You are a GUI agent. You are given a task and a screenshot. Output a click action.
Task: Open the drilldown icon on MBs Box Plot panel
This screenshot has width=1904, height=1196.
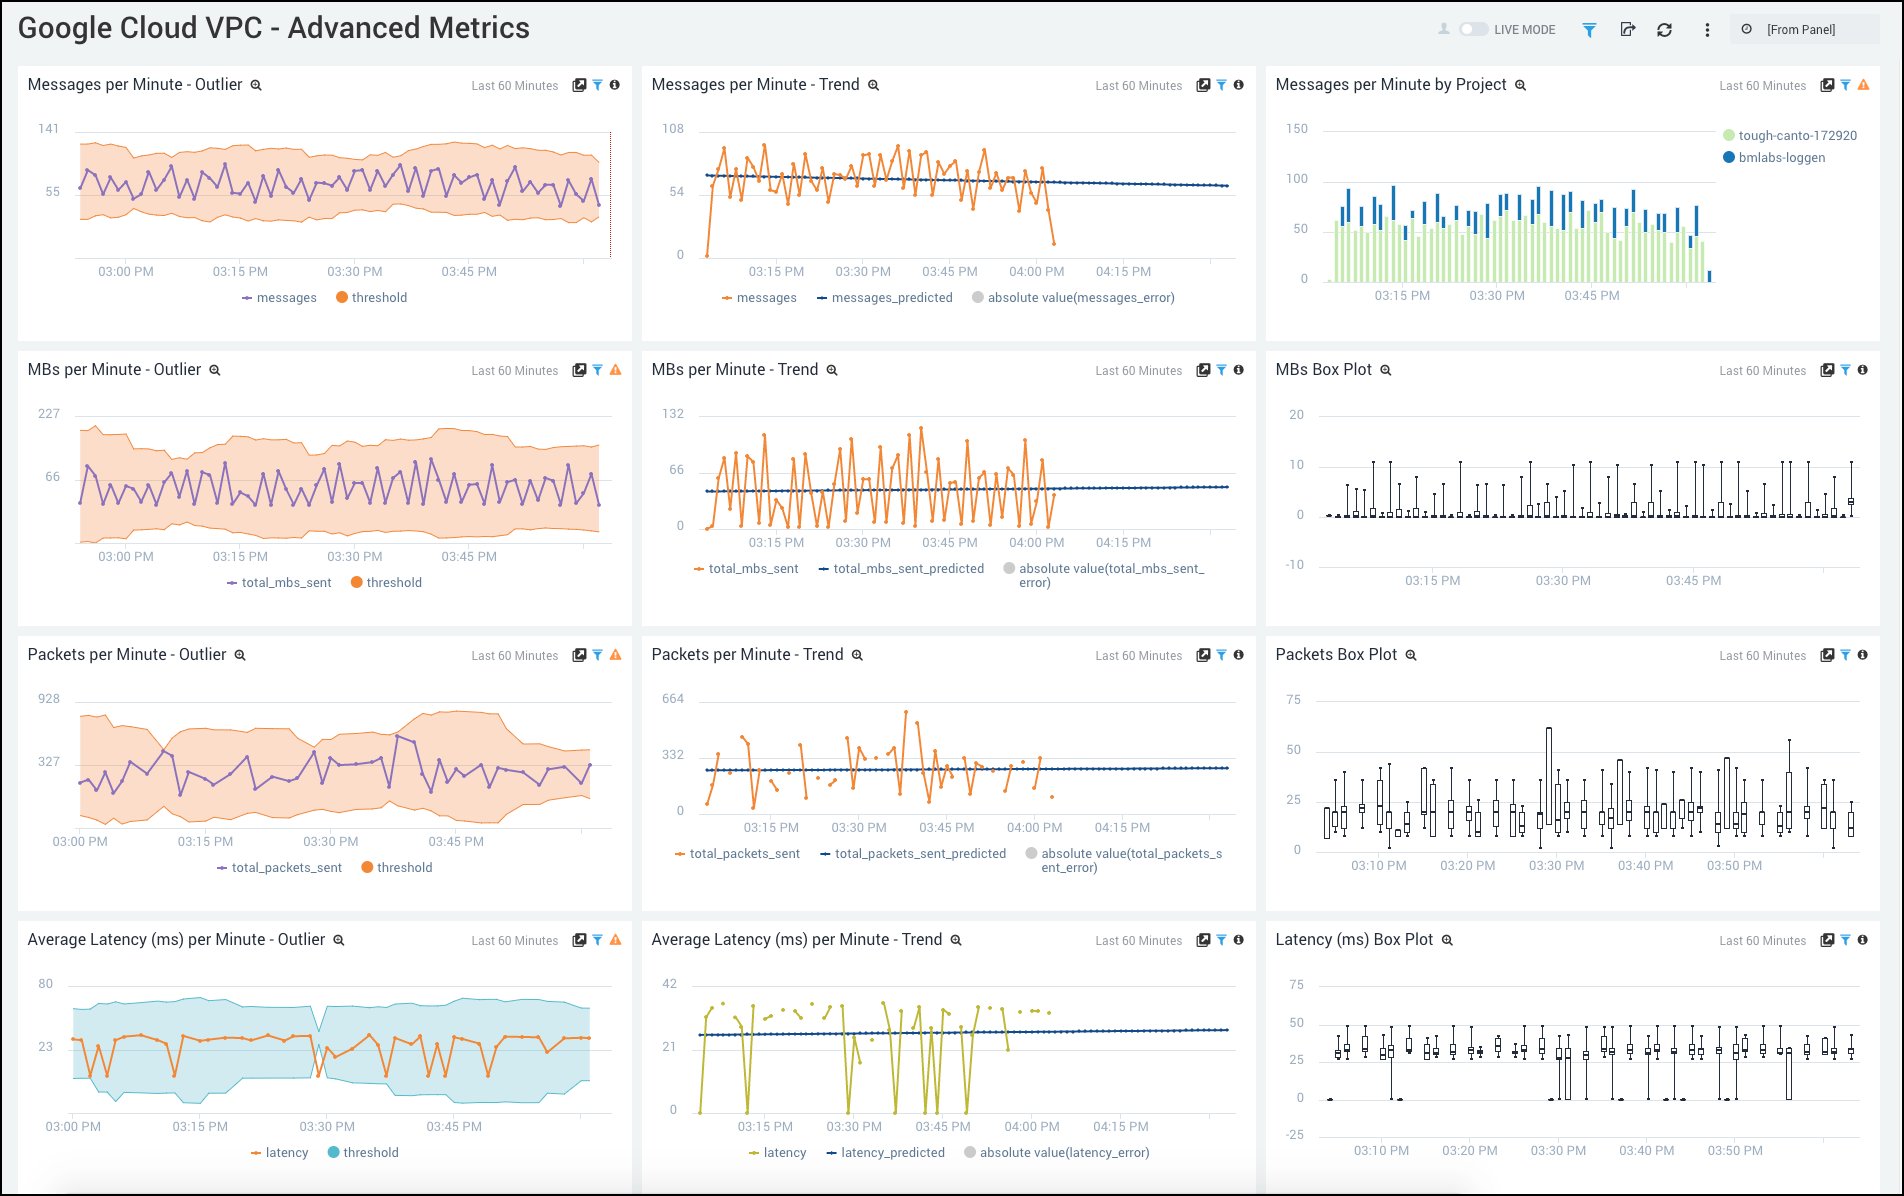pyautogui.click(x=1828, y=370)
